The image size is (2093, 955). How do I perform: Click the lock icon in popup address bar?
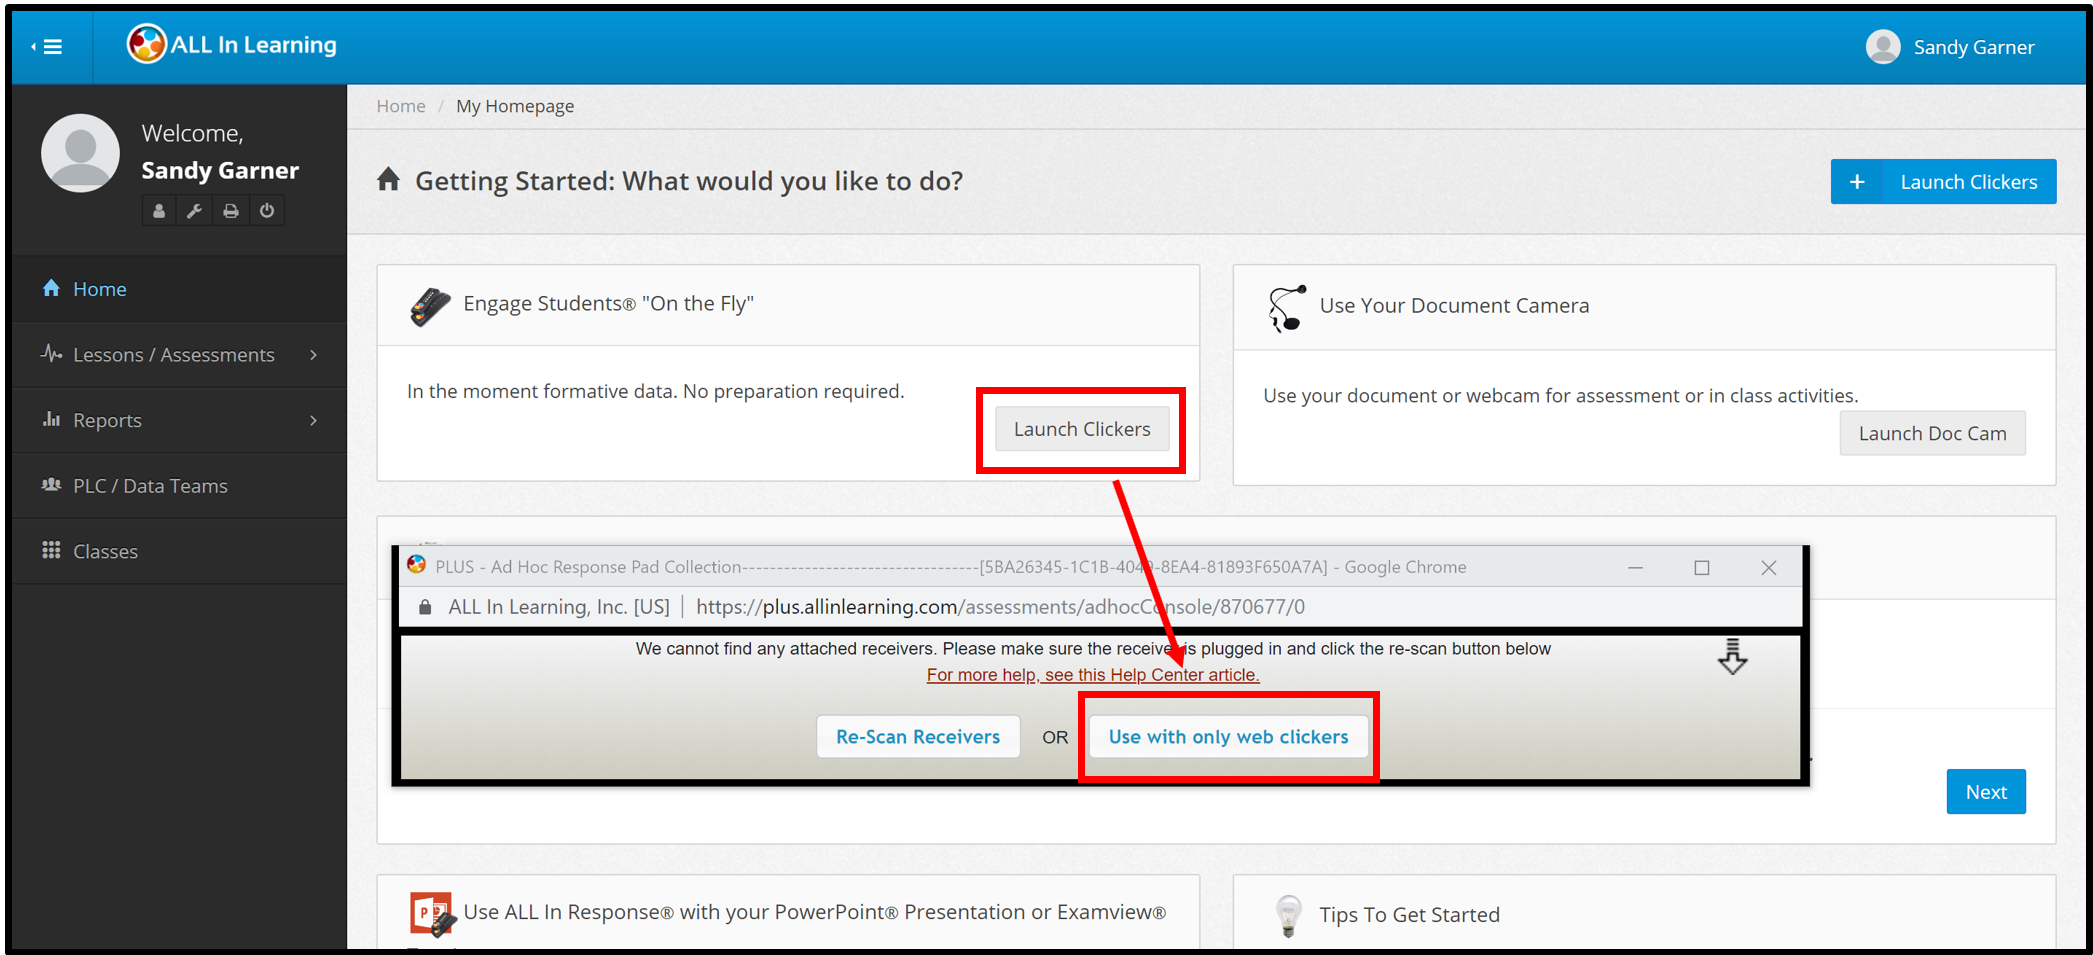[425, 607]
